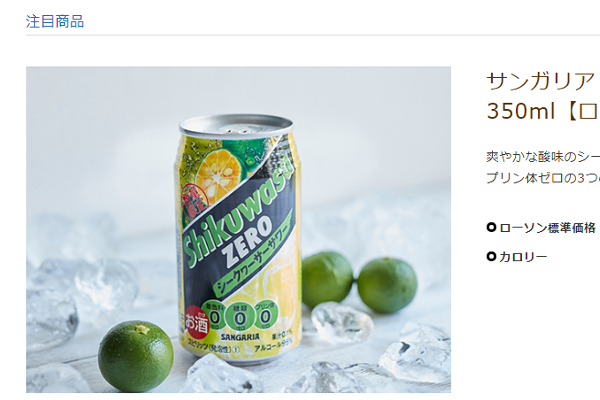Screen dimensions: 600x400
Task: Select the 350ml title line
Action: click(x=543, y=111)
